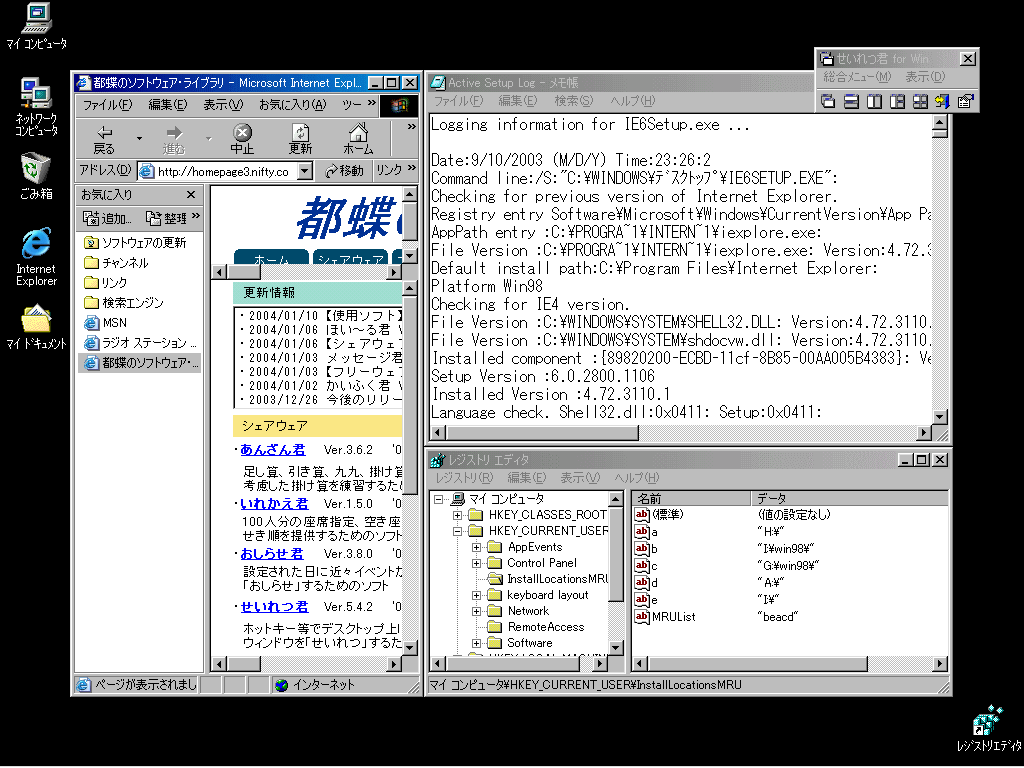Select the InstallLocationsMRU registry key
1024x768 pixels.
pyautogui.click(x=558, y=579)
